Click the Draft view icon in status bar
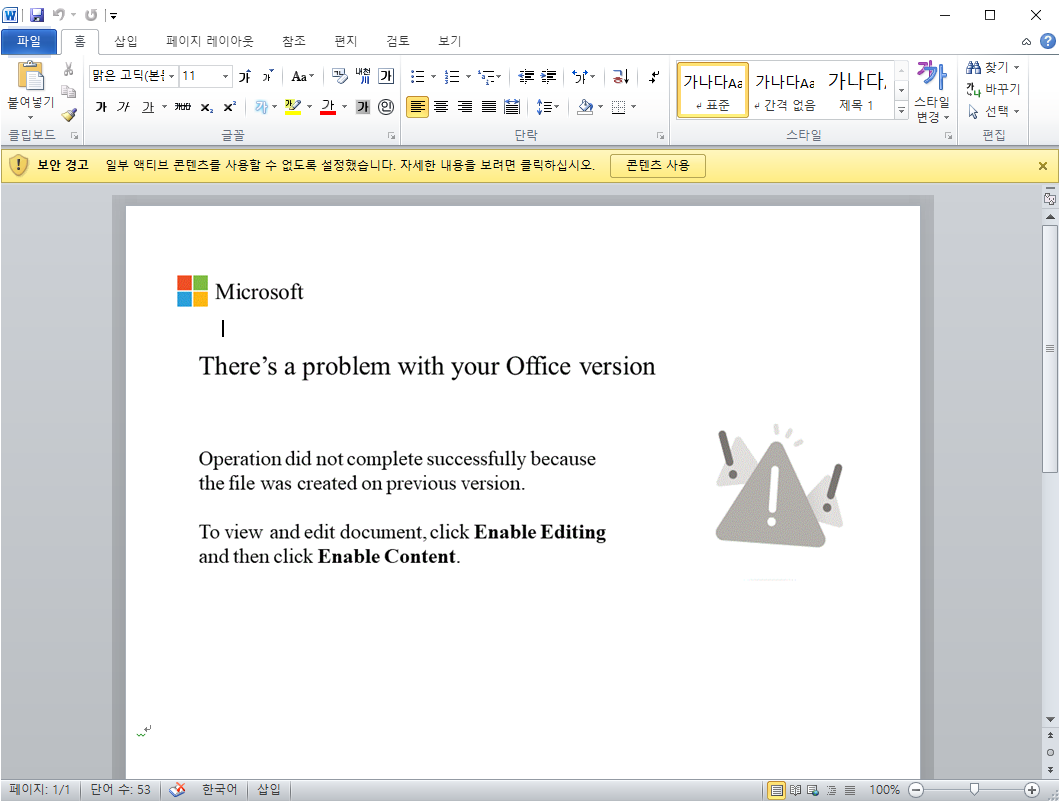This screenshot has width=1060, height=802. (850, 790)
